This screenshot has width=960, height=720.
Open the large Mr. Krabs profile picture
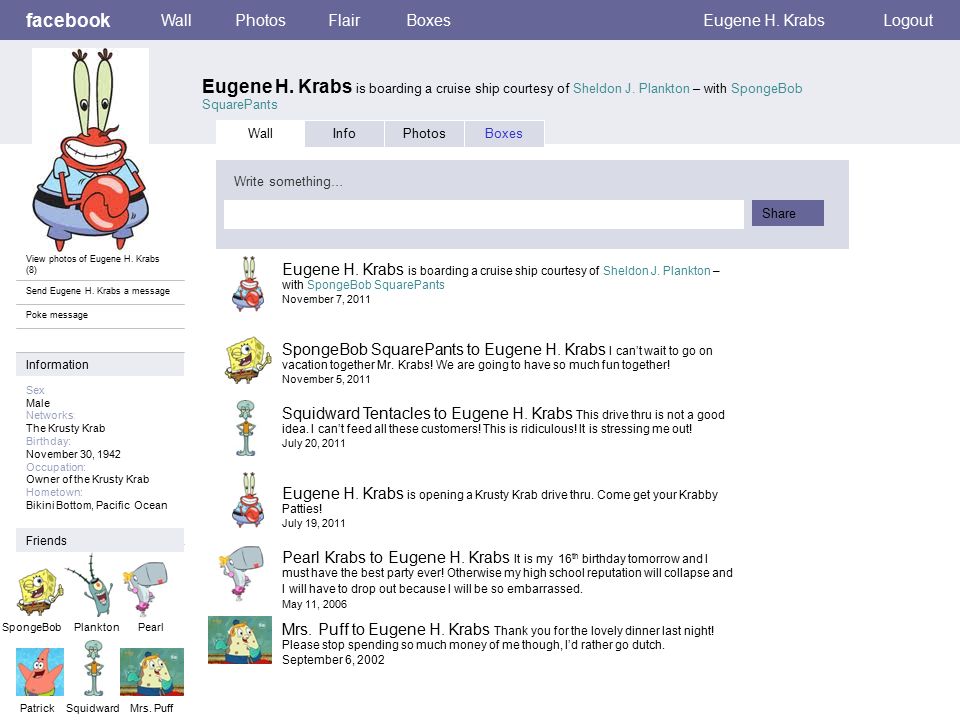pos(91,149)
